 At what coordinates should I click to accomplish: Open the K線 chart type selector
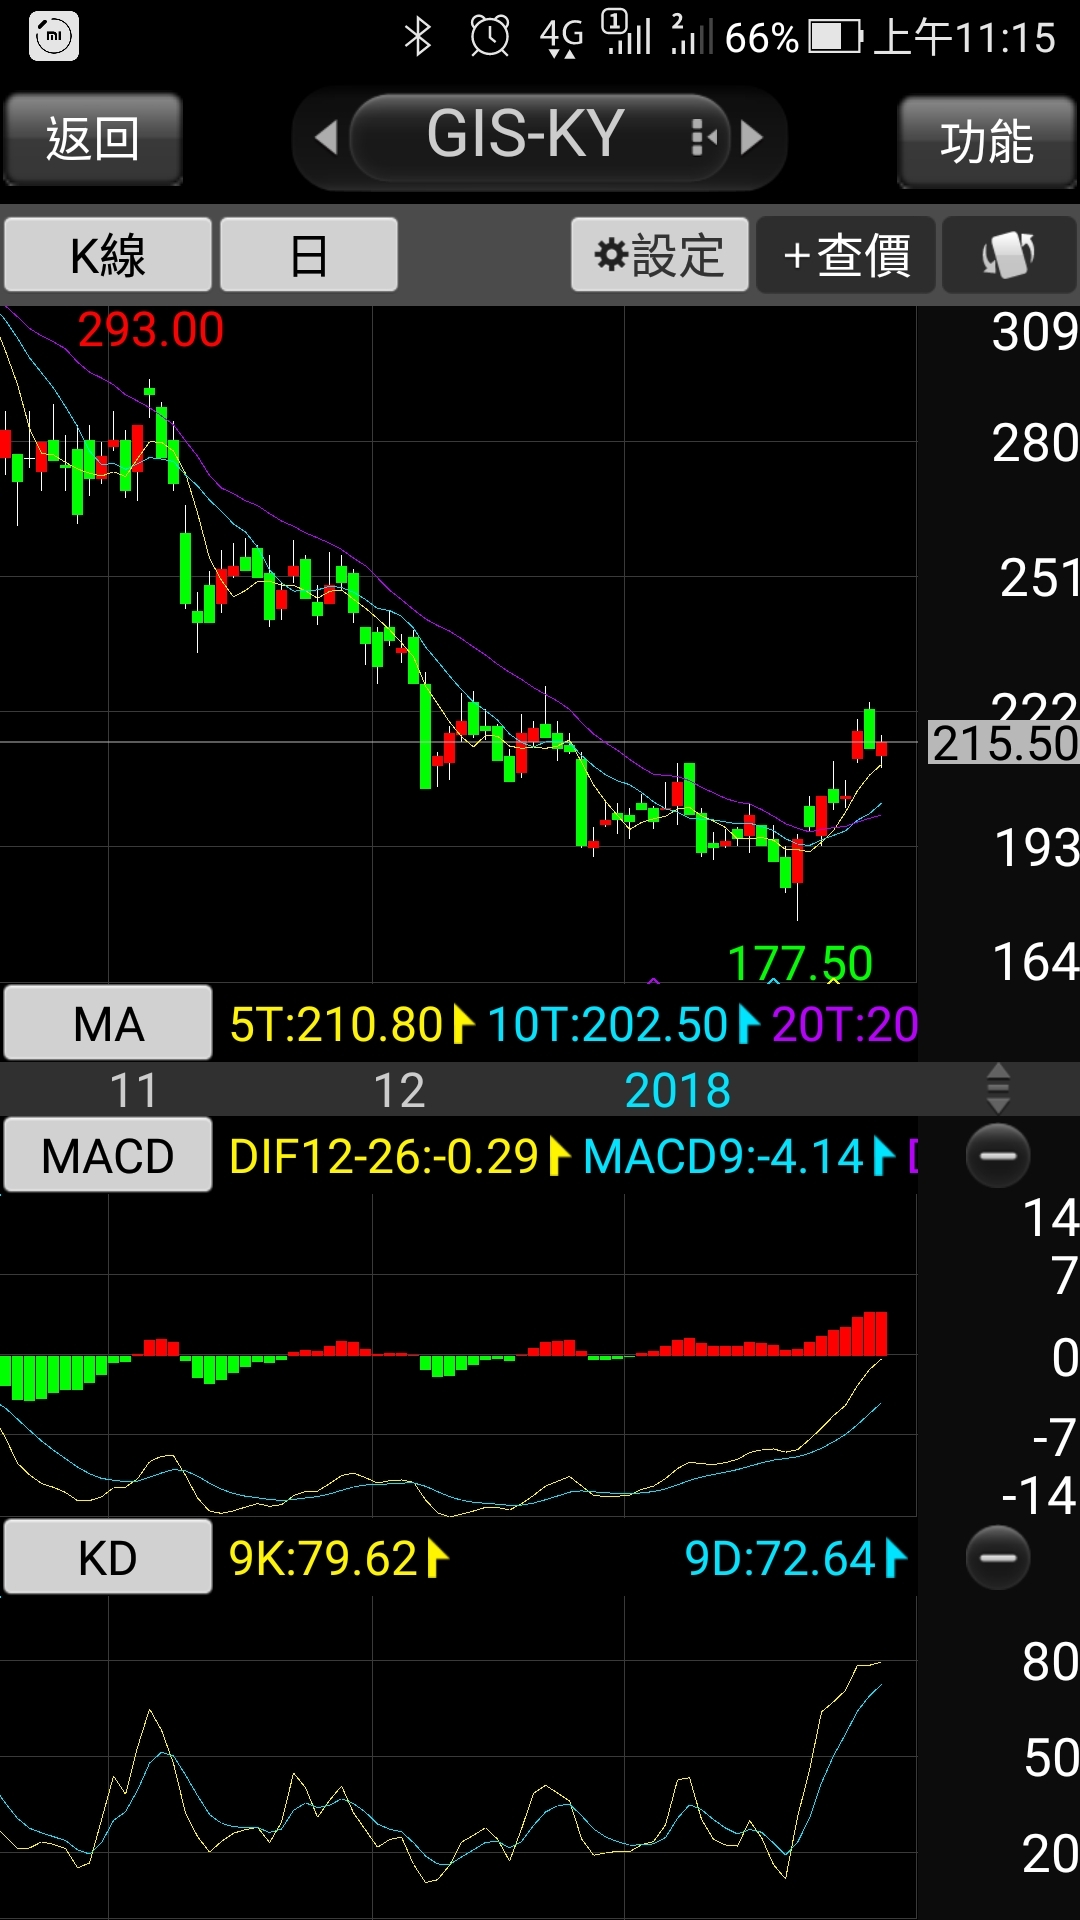coord(108,255)
